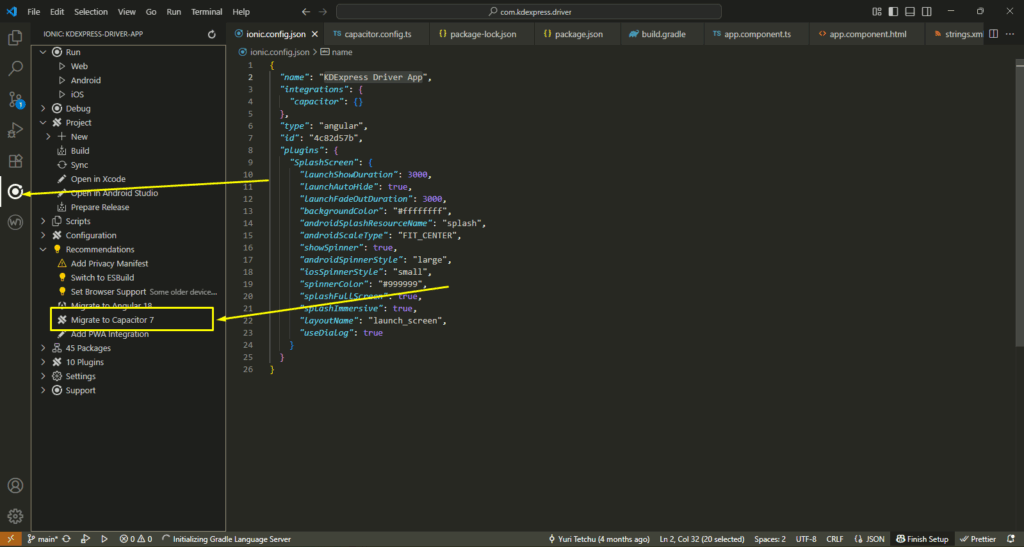1024x547 pixels.
Task: Click the Ionic extension icon in activity bar
Action: click(x=15, y=191)
